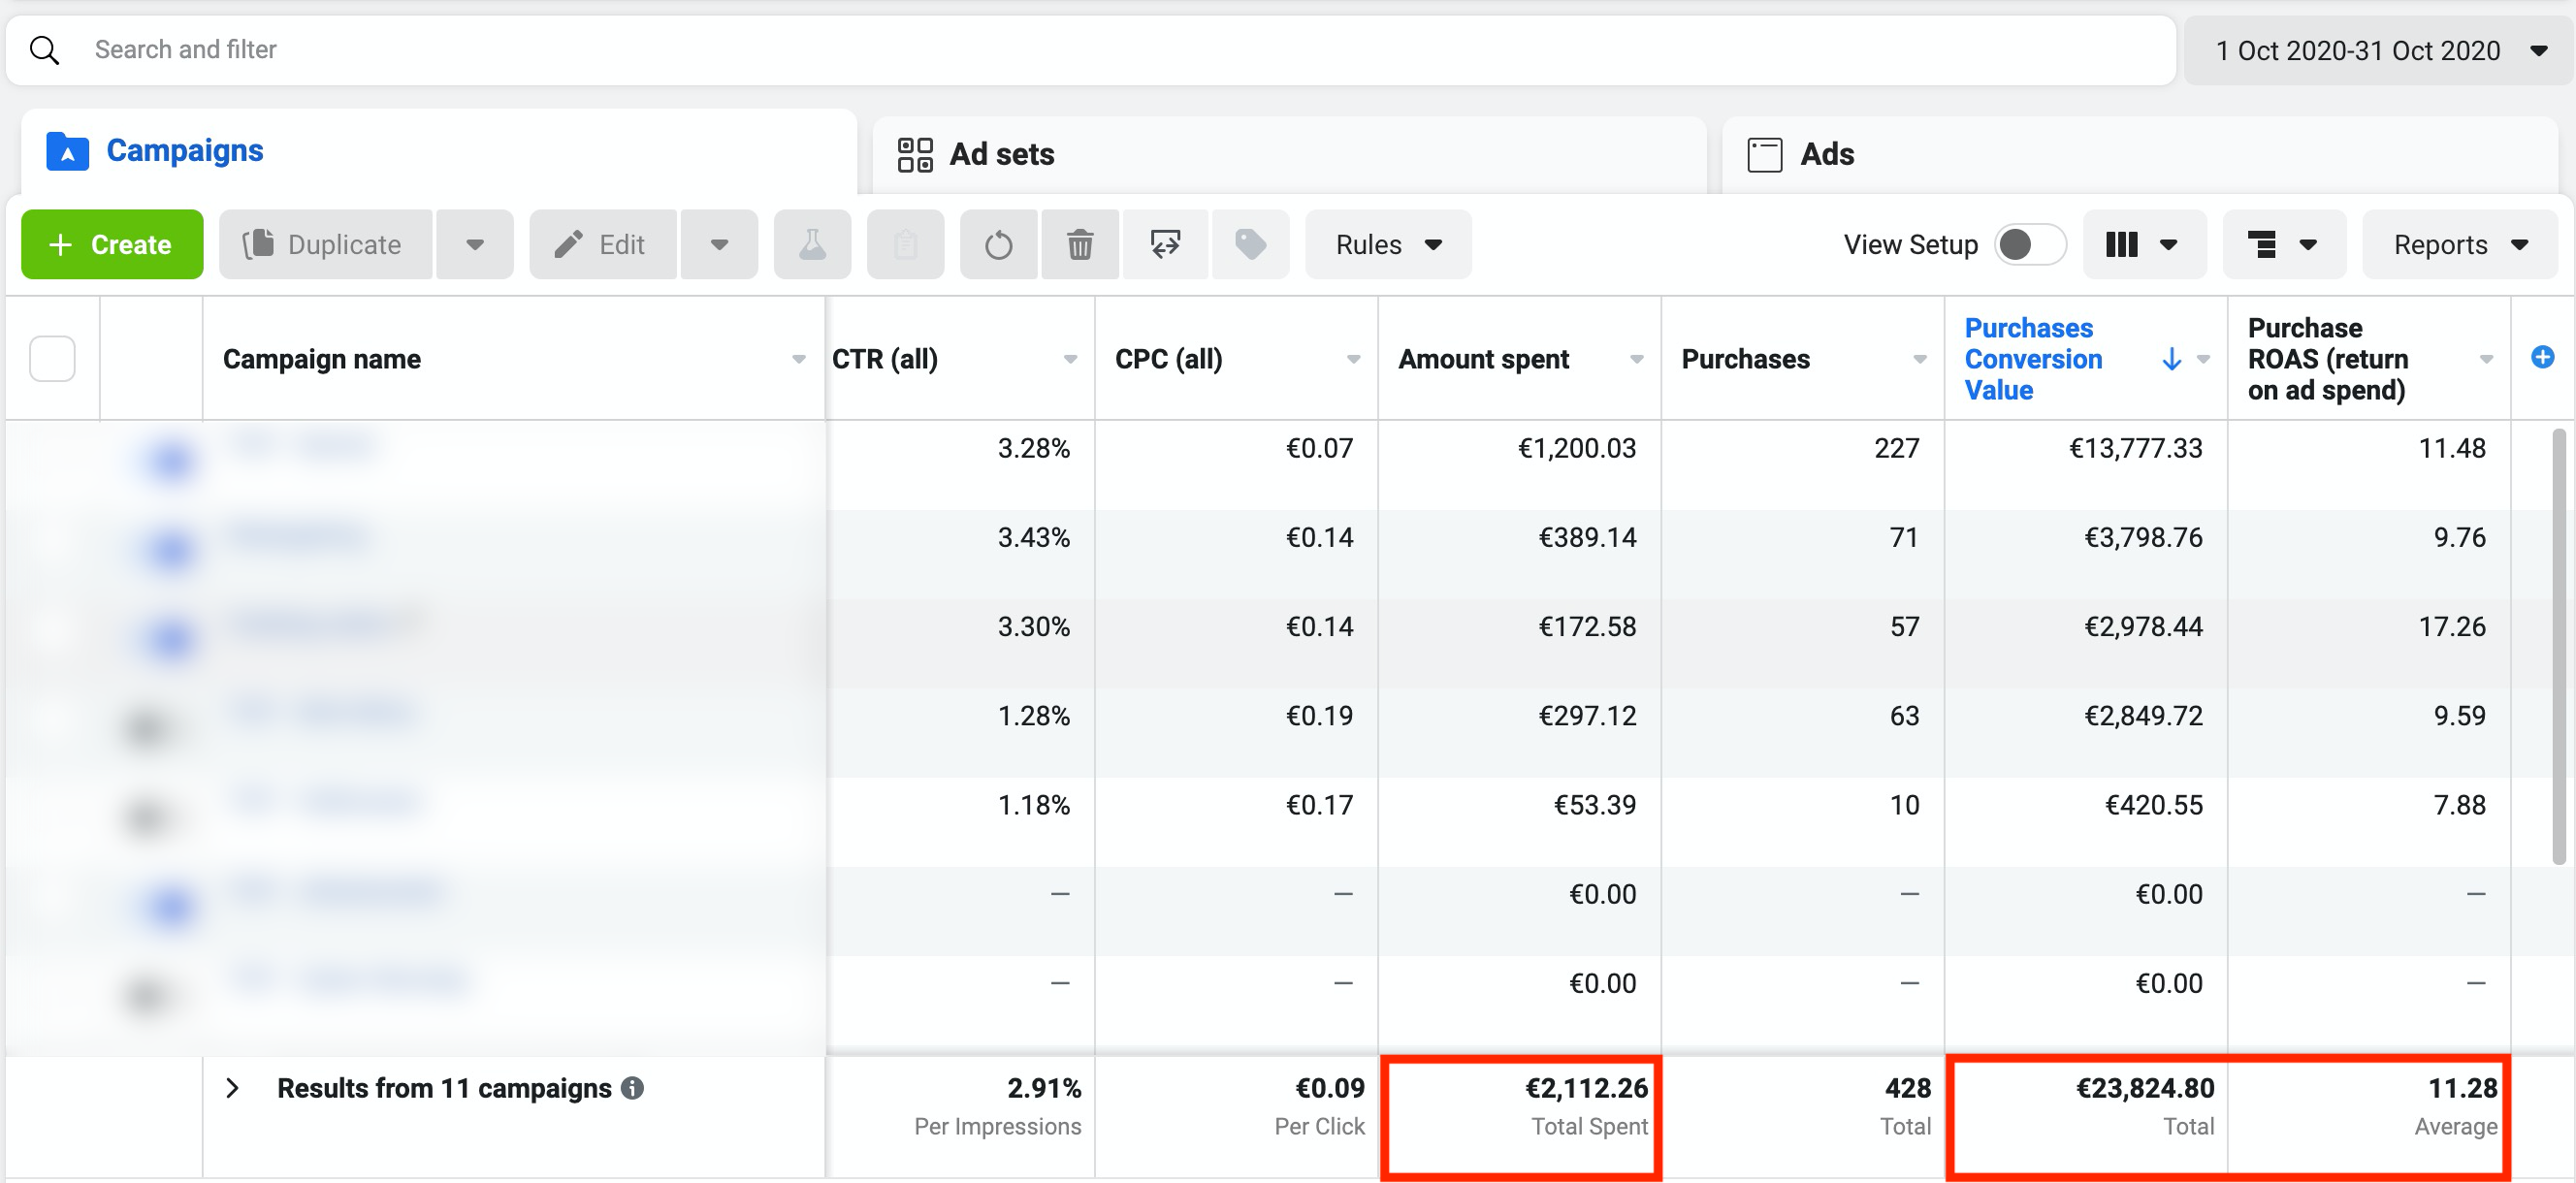Click the green Create button

coord(112,245)
